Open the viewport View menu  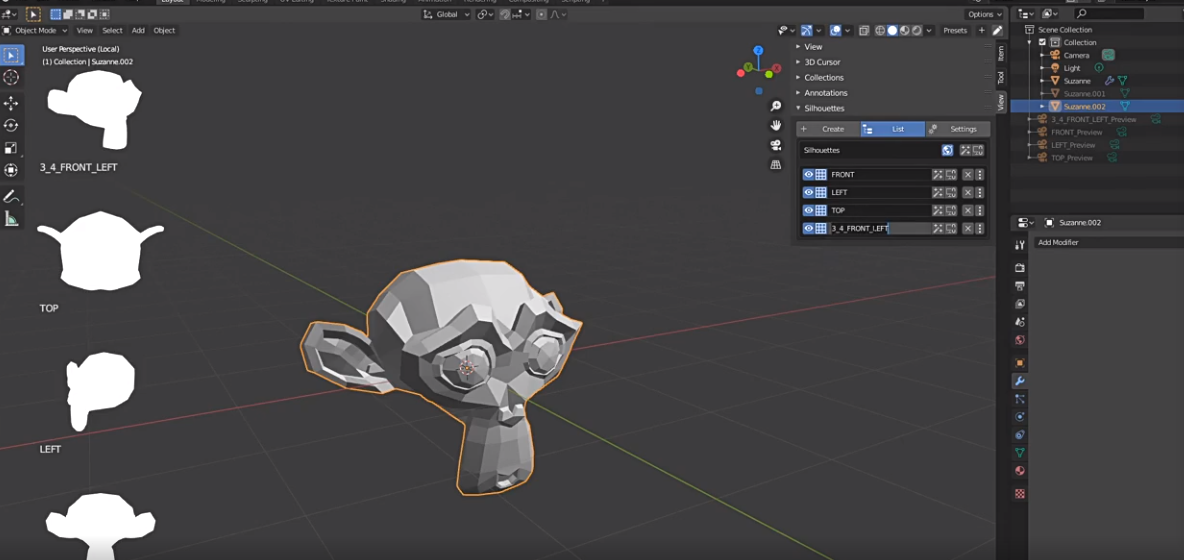tap(85, 30)
